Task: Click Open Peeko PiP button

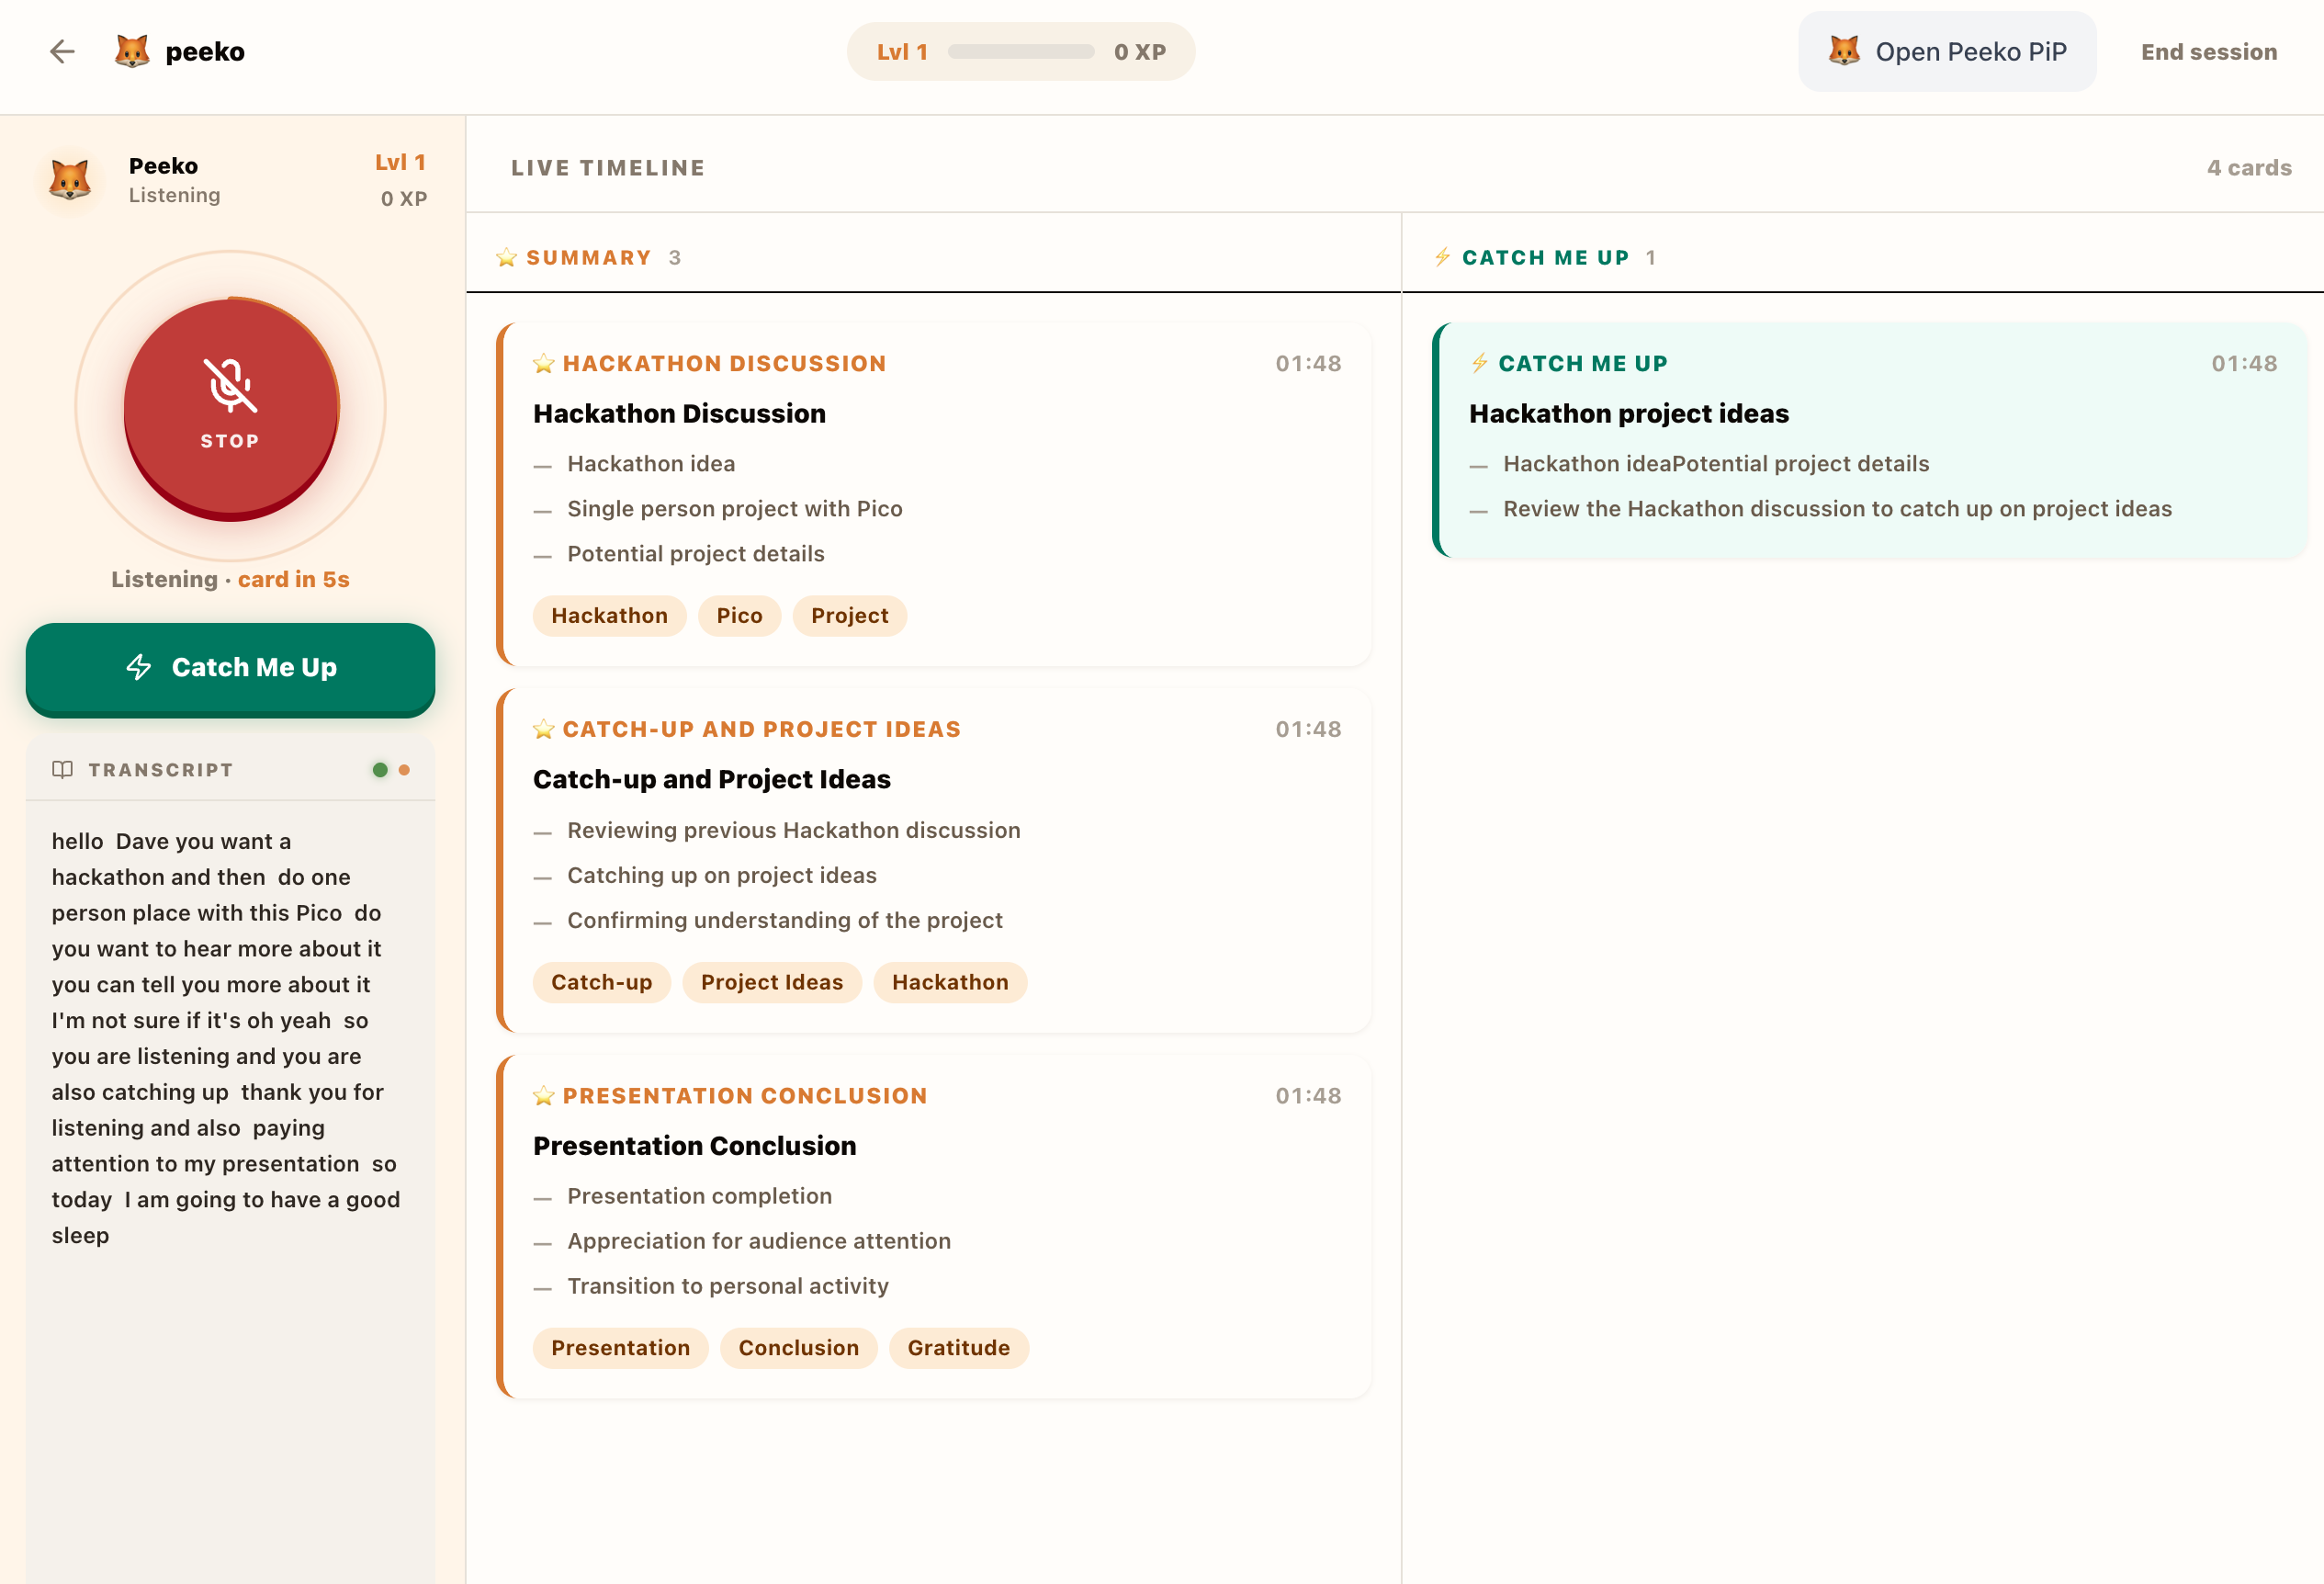Action: pyautogui.click(x=1946, y=52)
